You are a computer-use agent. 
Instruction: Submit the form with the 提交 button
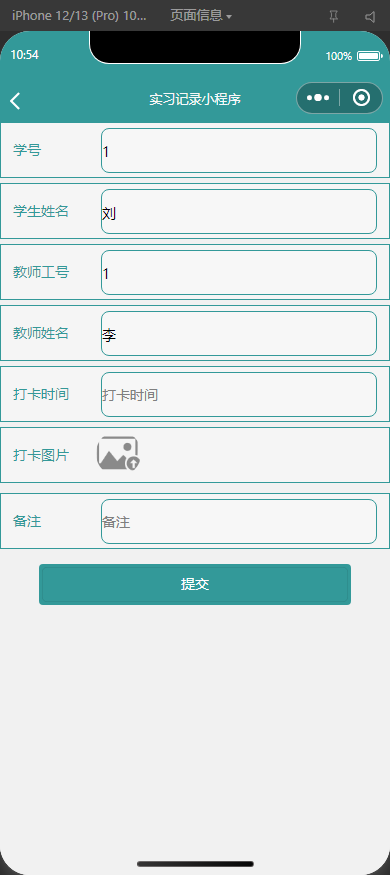(195, 584)
